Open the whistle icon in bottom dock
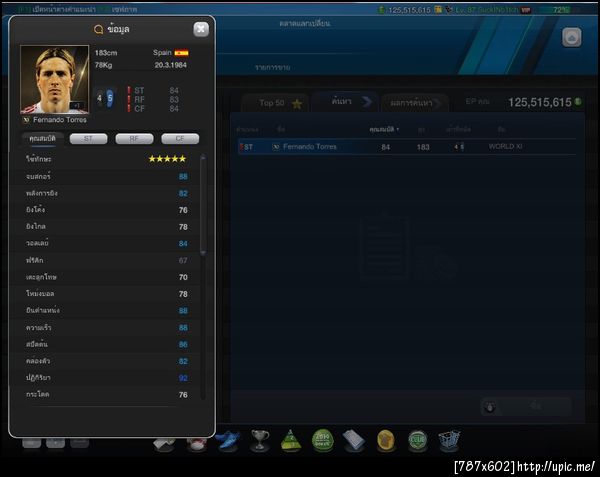 165,444
